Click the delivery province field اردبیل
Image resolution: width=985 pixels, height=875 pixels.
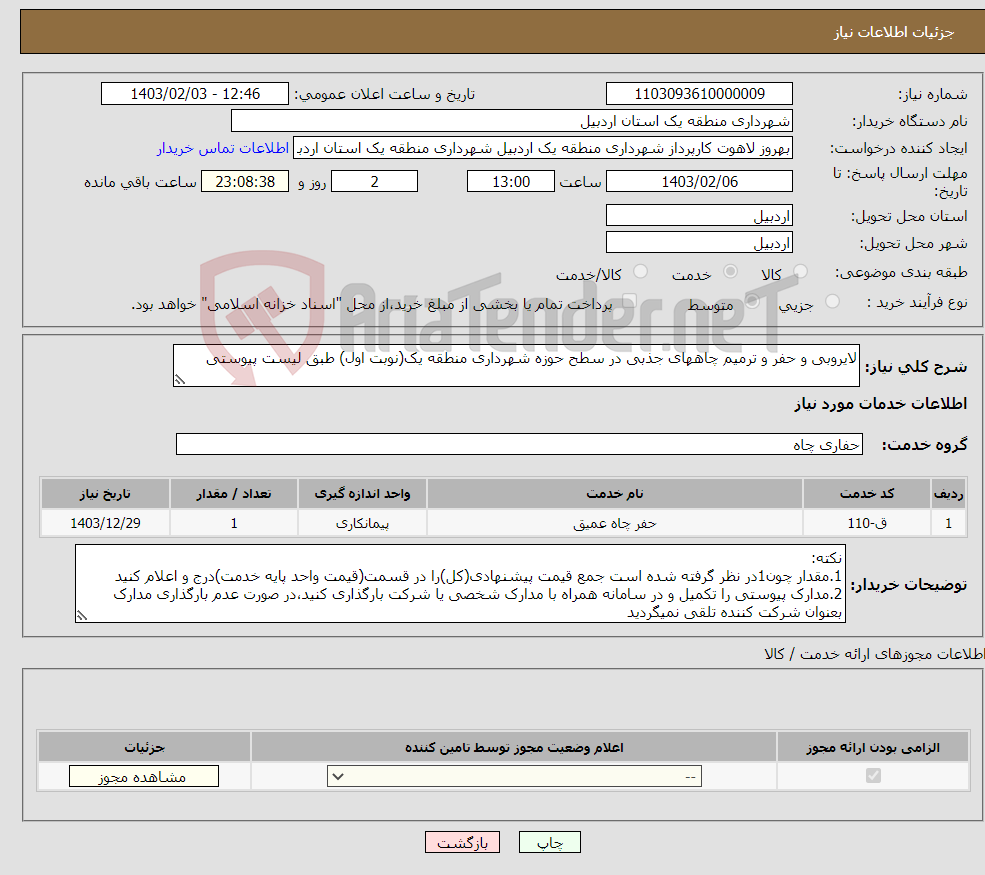(699, 215)
